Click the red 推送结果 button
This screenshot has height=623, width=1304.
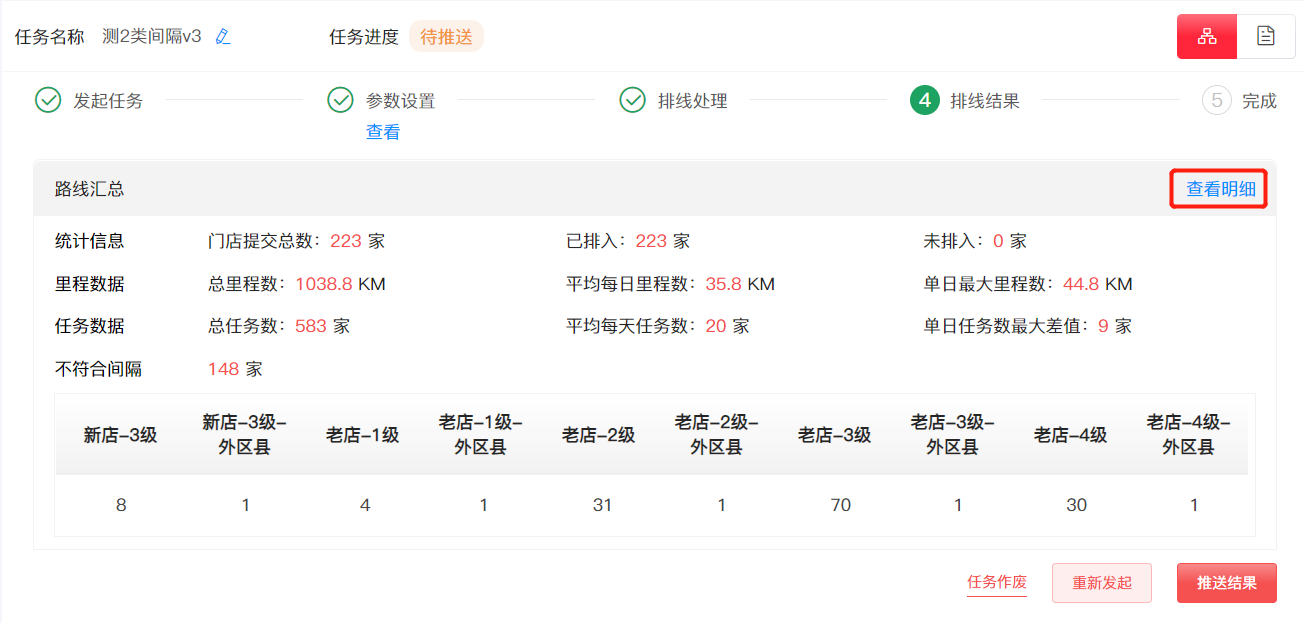point(1227,583)
